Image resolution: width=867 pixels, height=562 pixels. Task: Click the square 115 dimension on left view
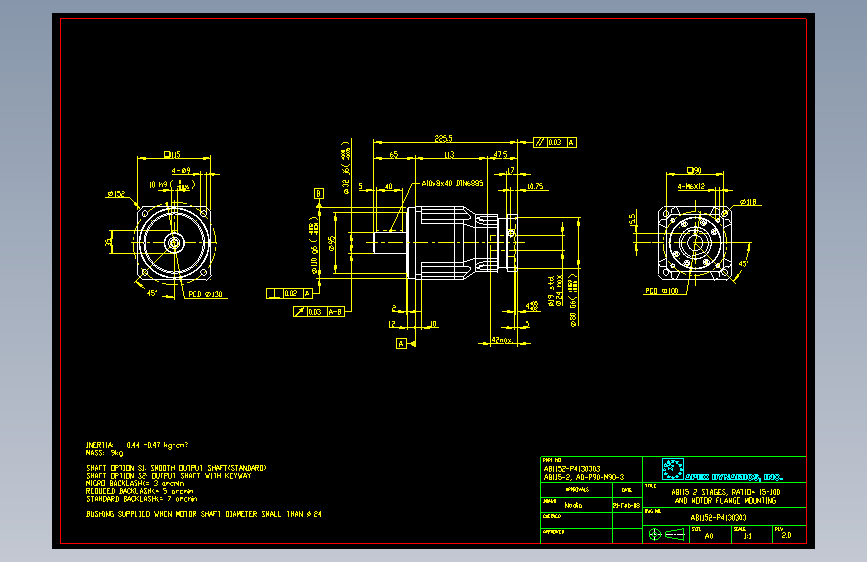[173, 154]
